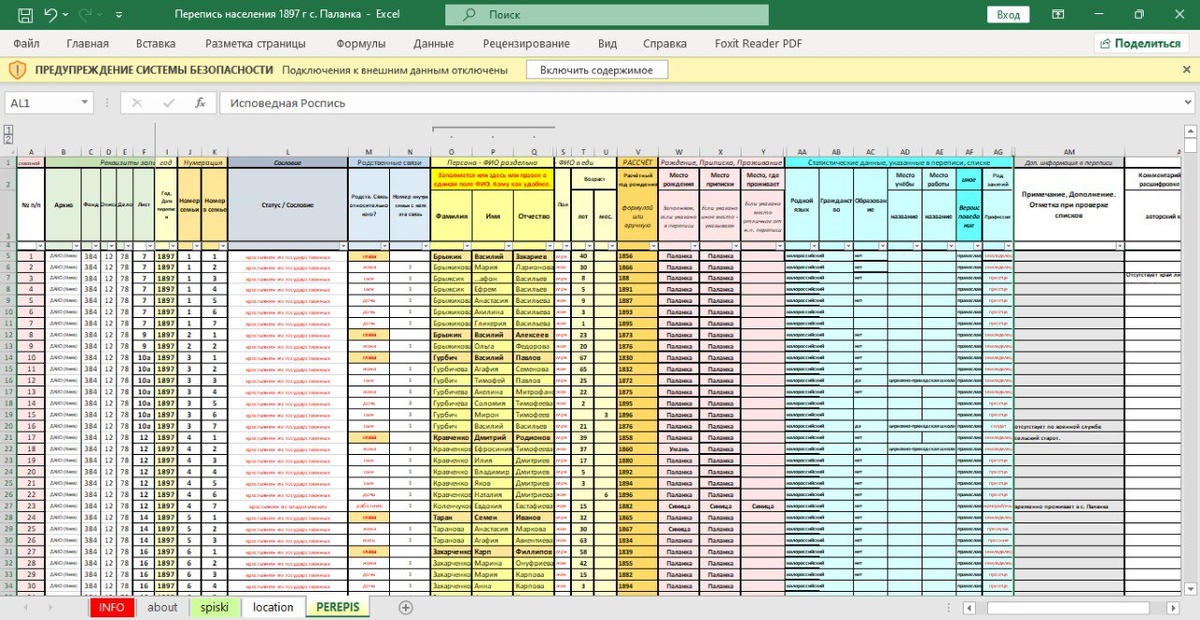Click inside the Поиск search field

609,15
